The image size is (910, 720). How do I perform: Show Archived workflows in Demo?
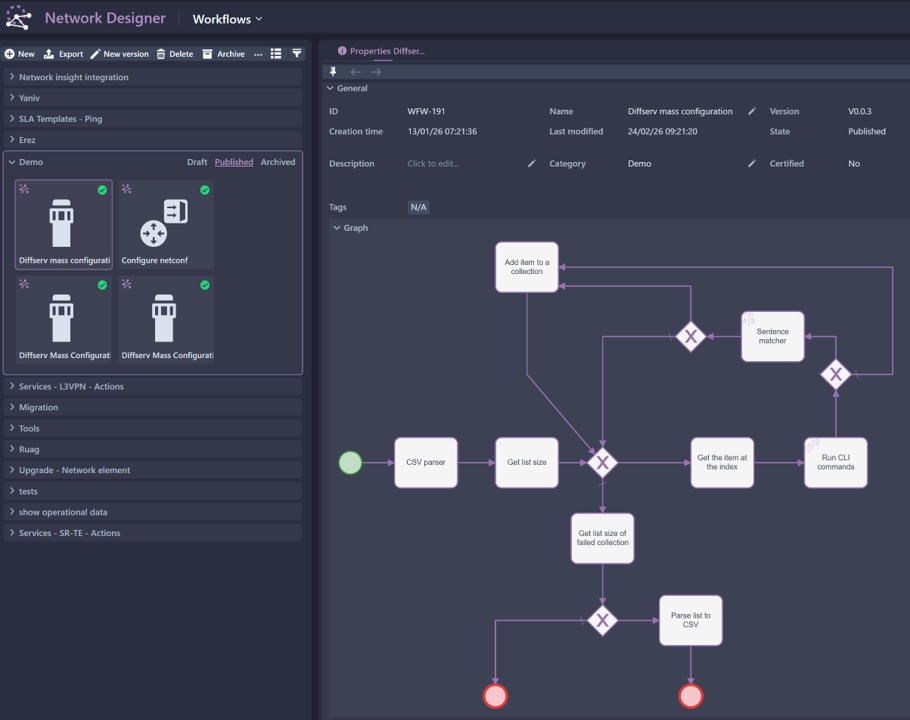coord(278,162)
